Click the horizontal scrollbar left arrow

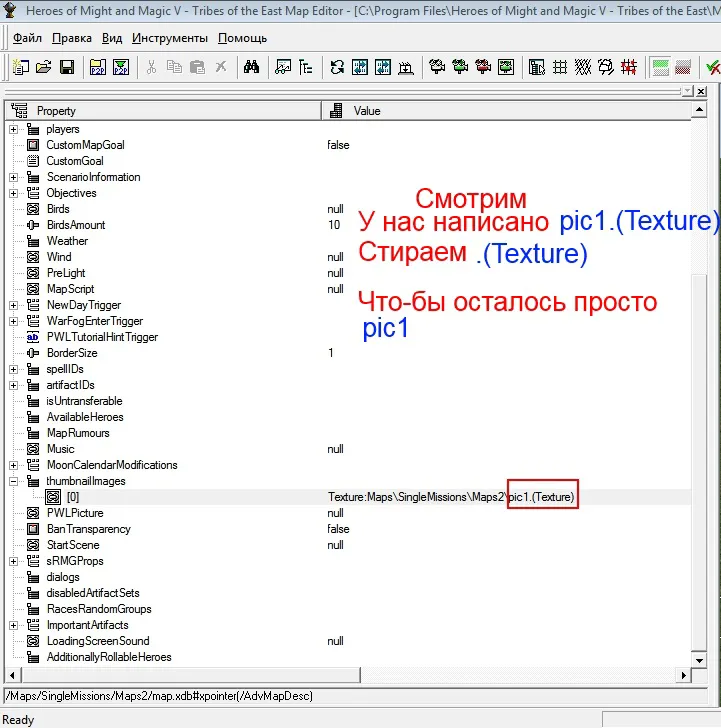[x=13, y=676]
